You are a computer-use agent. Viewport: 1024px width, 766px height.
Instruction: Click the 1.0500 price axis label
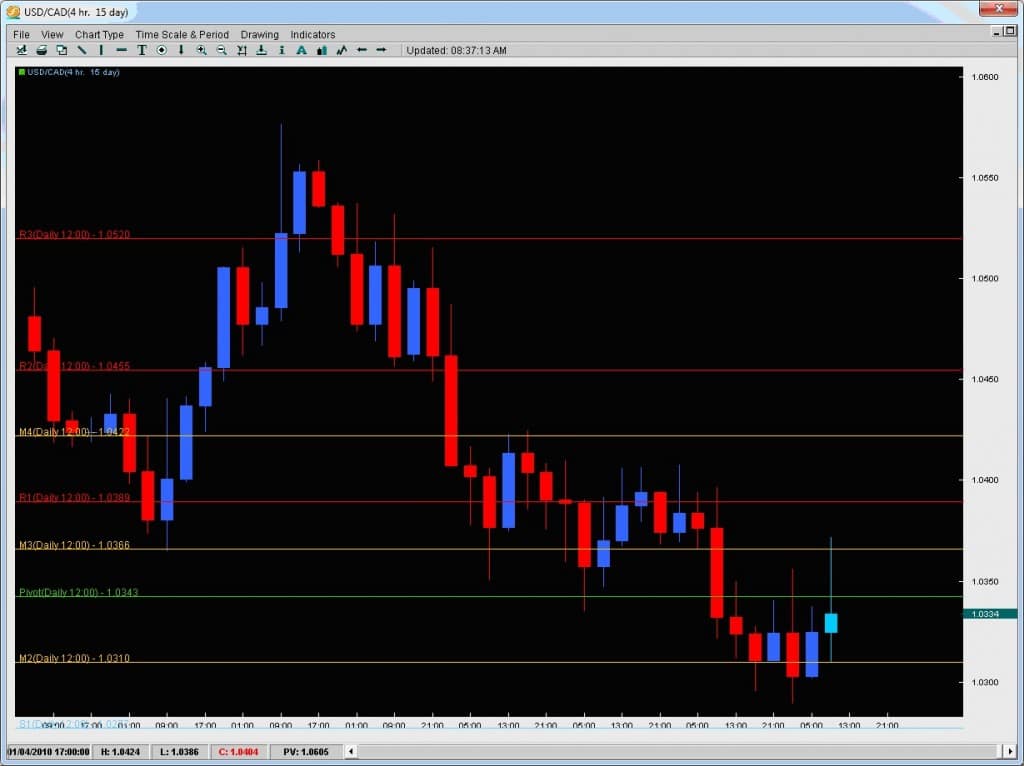[985, 279]
